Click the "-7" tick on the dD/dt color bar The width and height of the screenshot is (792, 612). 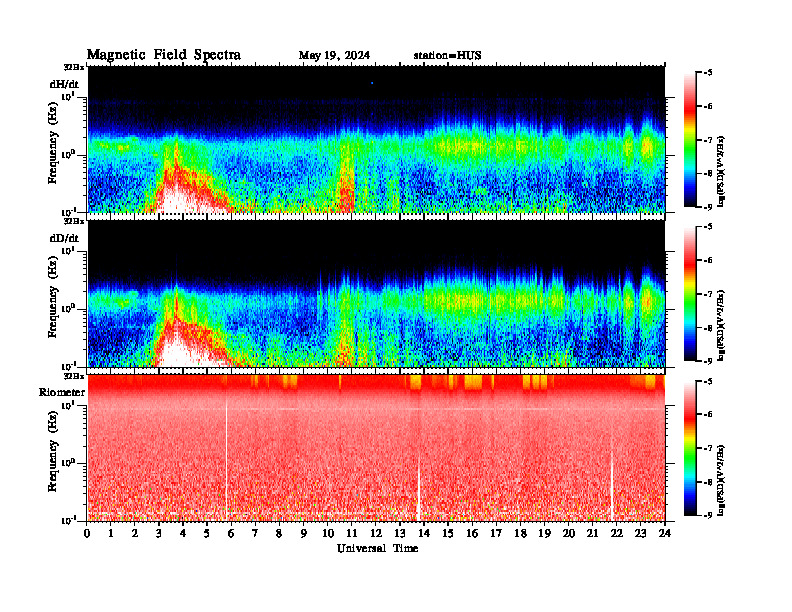point(708,294)
